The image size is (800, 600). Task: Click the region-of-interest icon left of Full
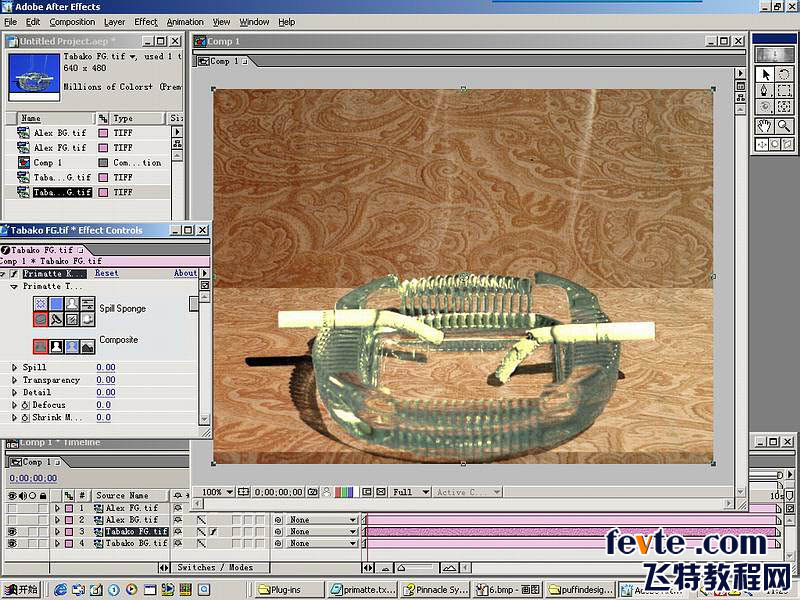coord(367,492)
